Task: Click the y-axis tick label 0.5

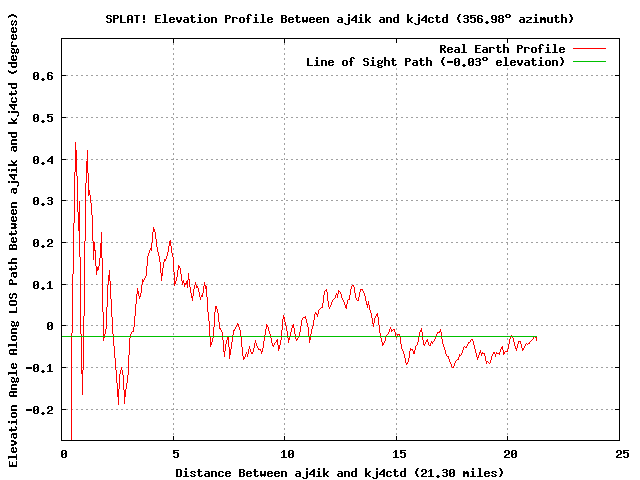Action: point(43,118)
